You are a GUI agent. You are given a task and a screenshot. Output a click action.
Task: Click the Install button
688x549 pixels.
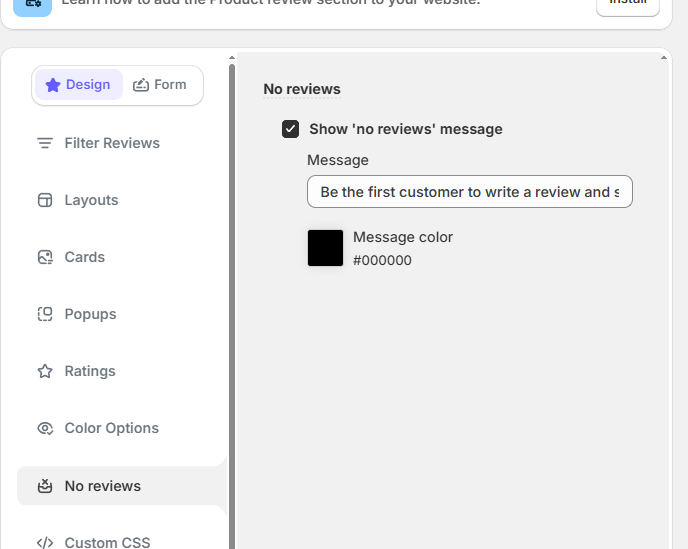click(x=628, y=5)
